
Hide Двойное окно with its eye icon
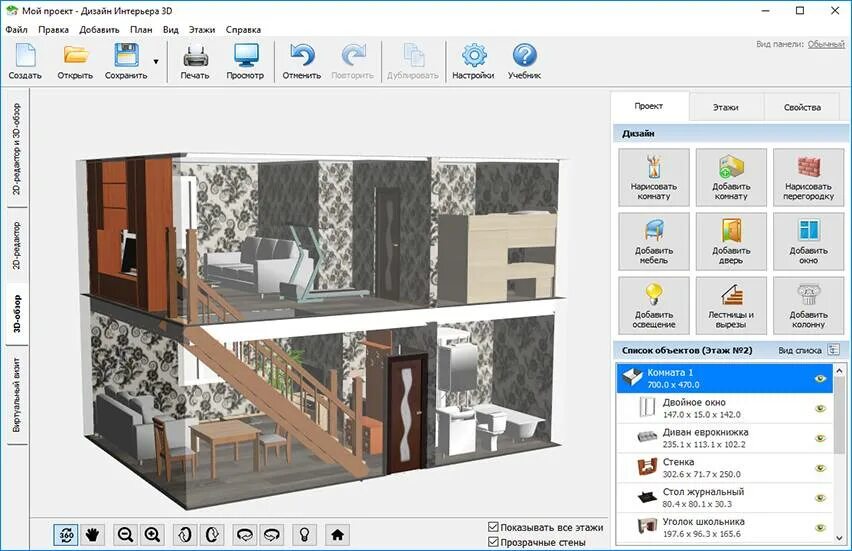click(x=820, y=408)
